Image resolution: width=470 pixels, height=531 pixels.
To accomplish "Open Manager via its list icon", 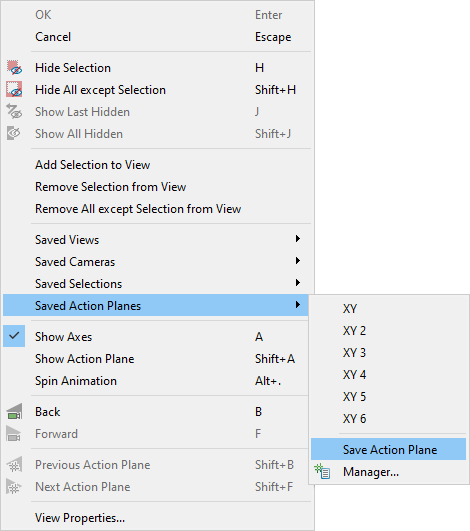I will (x=322, y=471).
